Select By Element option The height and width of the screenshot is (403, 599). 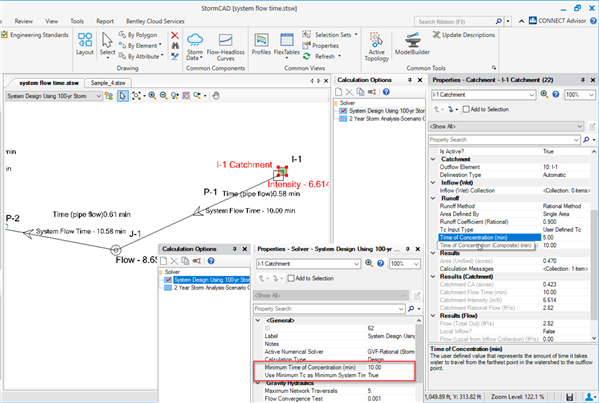140,45
